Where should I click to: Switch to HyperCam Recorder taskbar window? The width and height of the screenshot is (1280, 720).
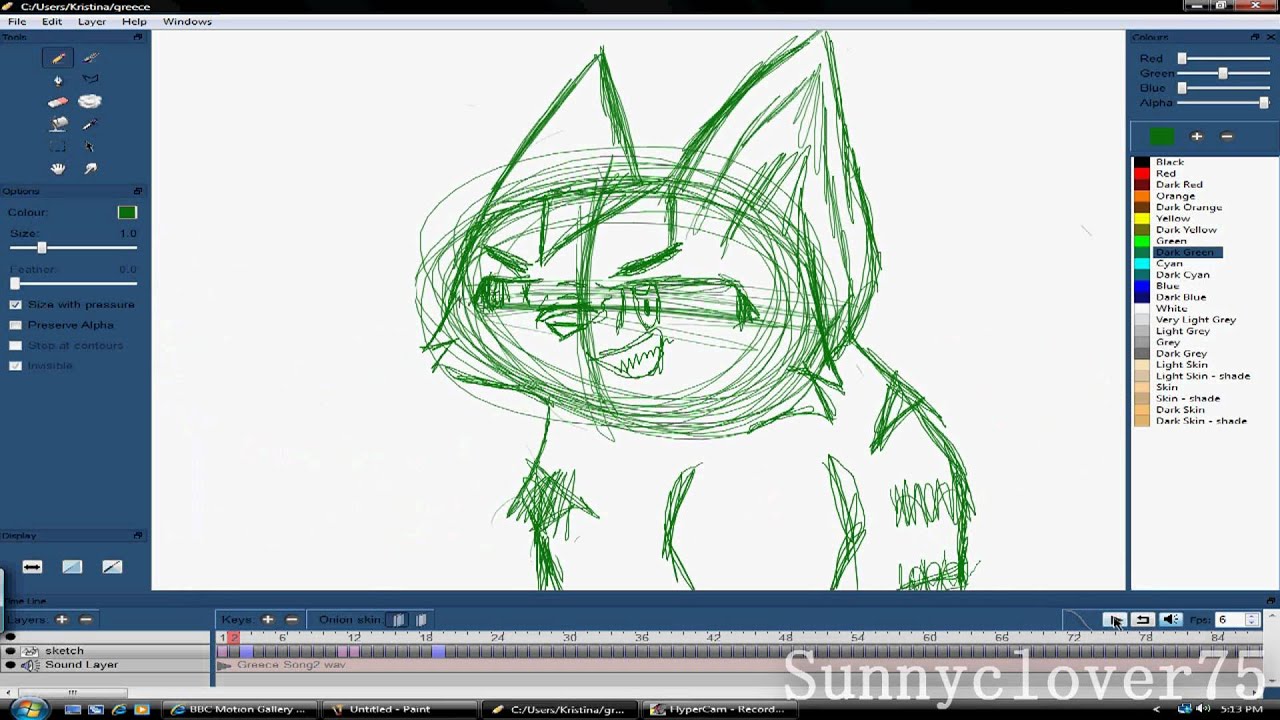(x=720, y=709)
